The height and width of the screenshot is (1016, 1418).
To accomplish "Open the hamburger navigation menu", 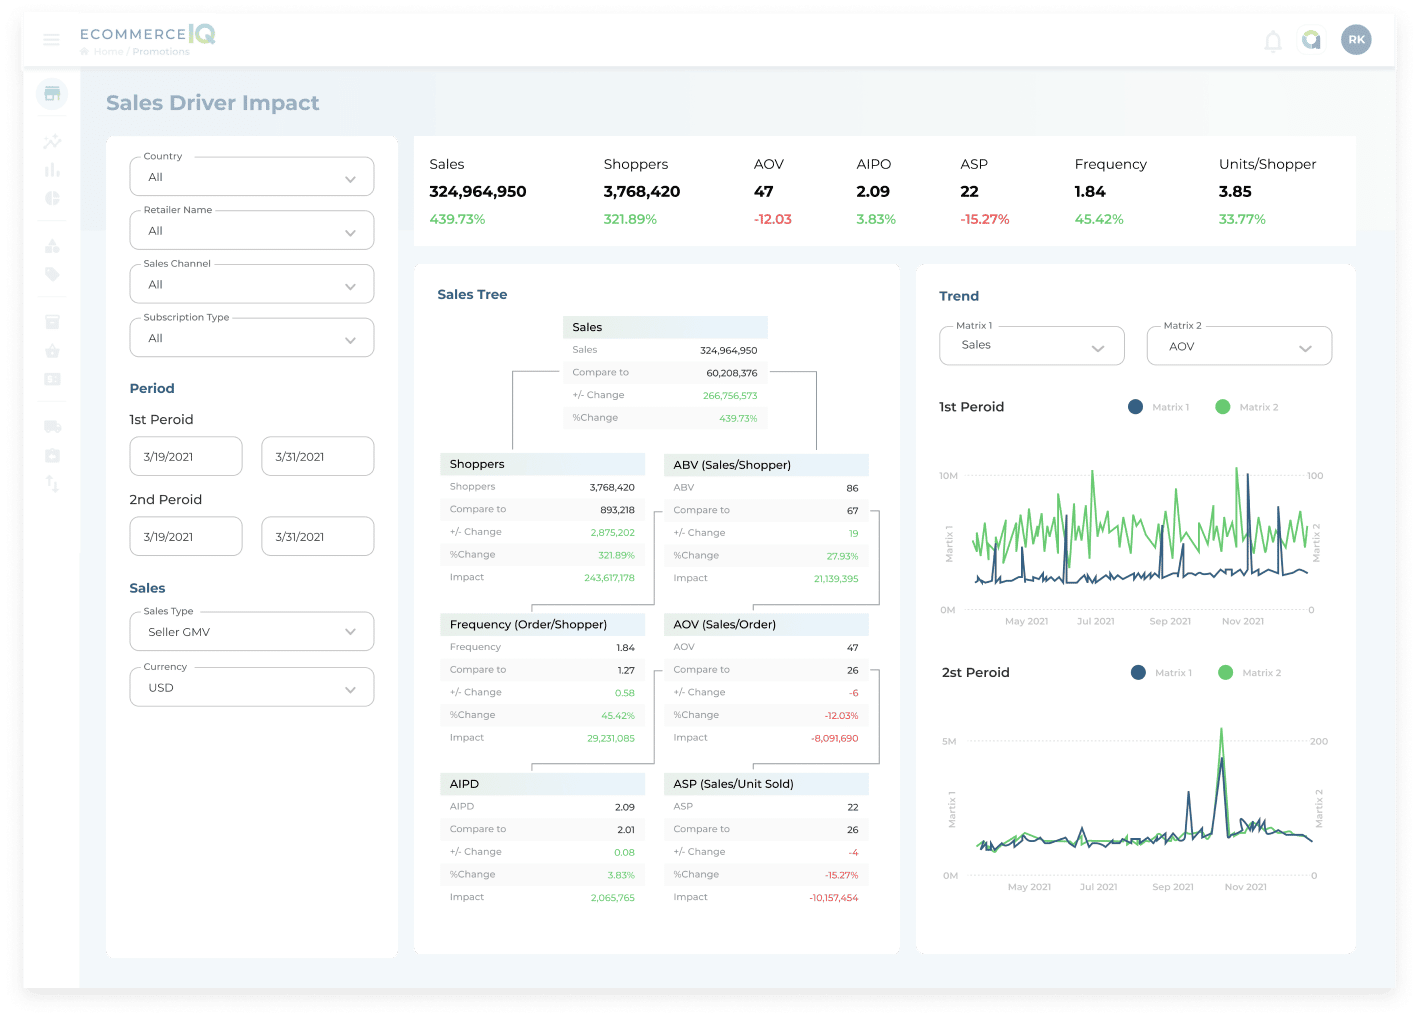I will click(x=51, y=40).
